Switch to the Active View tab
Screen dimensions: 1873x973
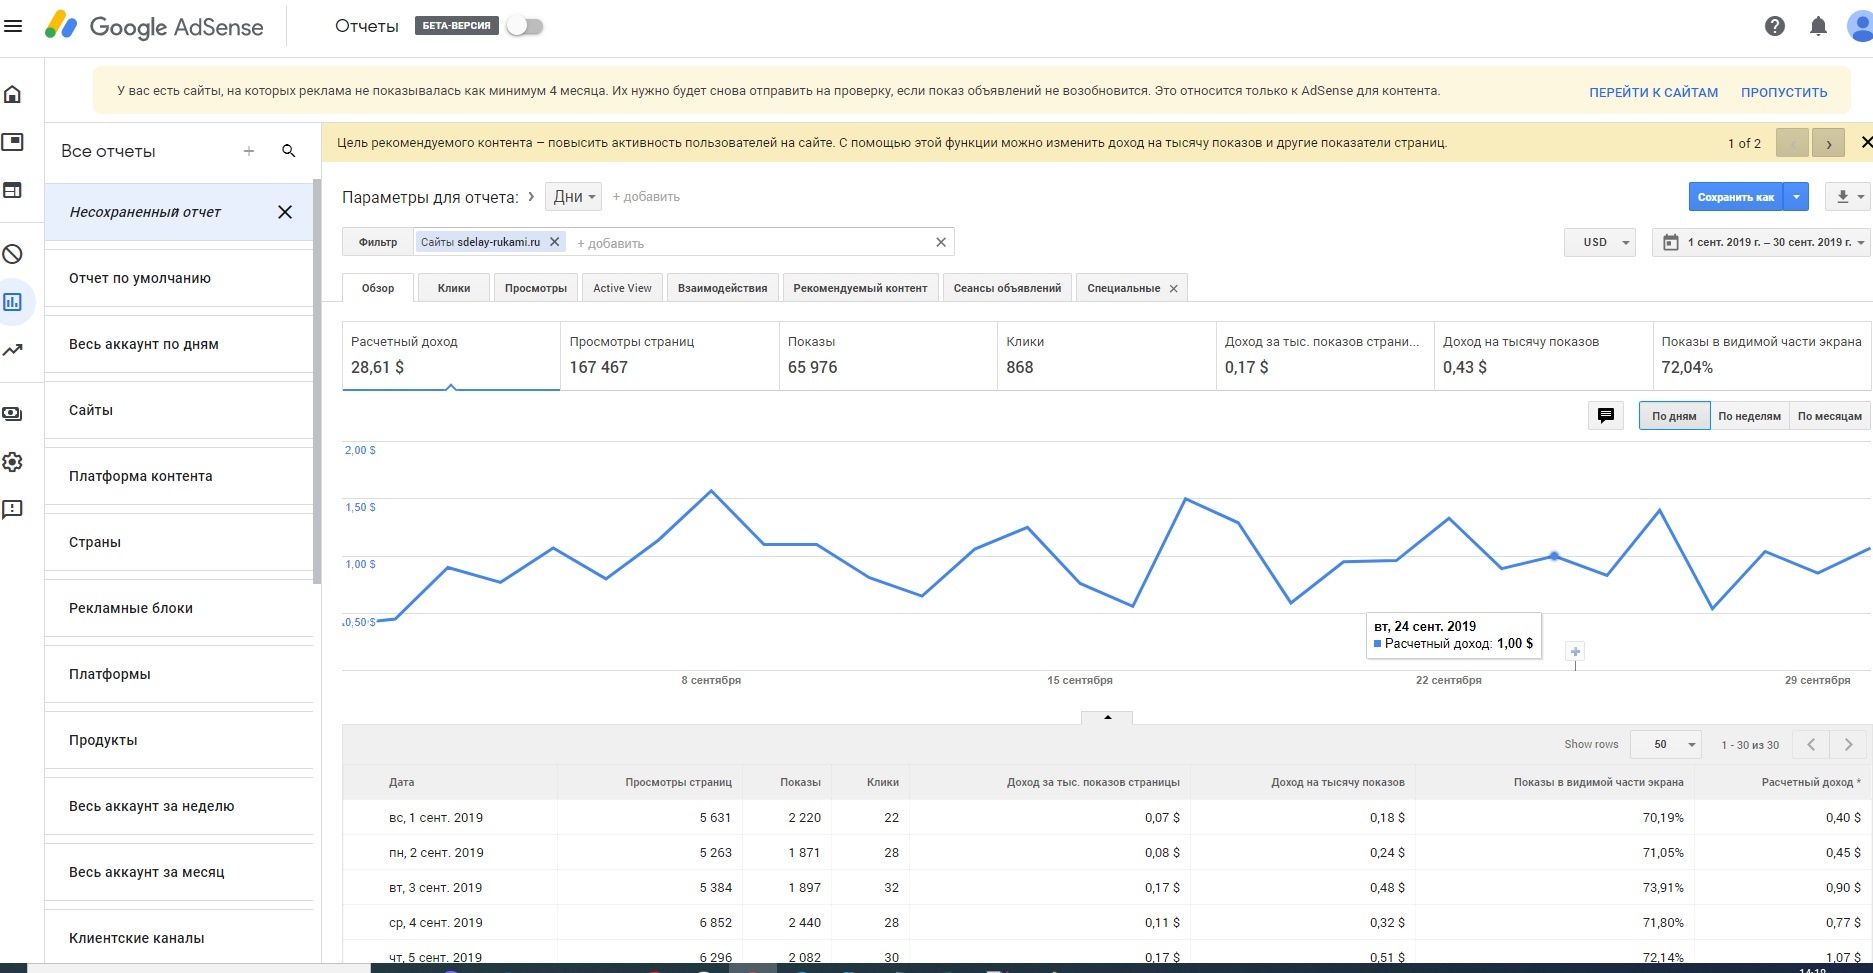coord(622,288)
